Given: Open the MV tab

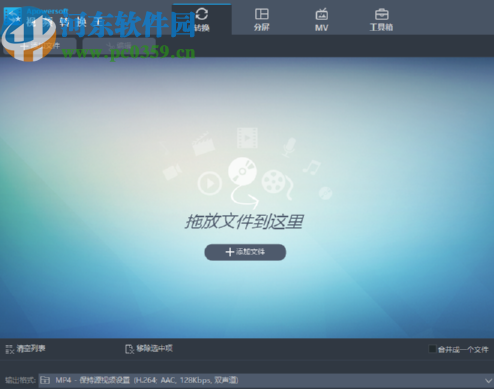Looking at the screenshot, I should point(321,19).
